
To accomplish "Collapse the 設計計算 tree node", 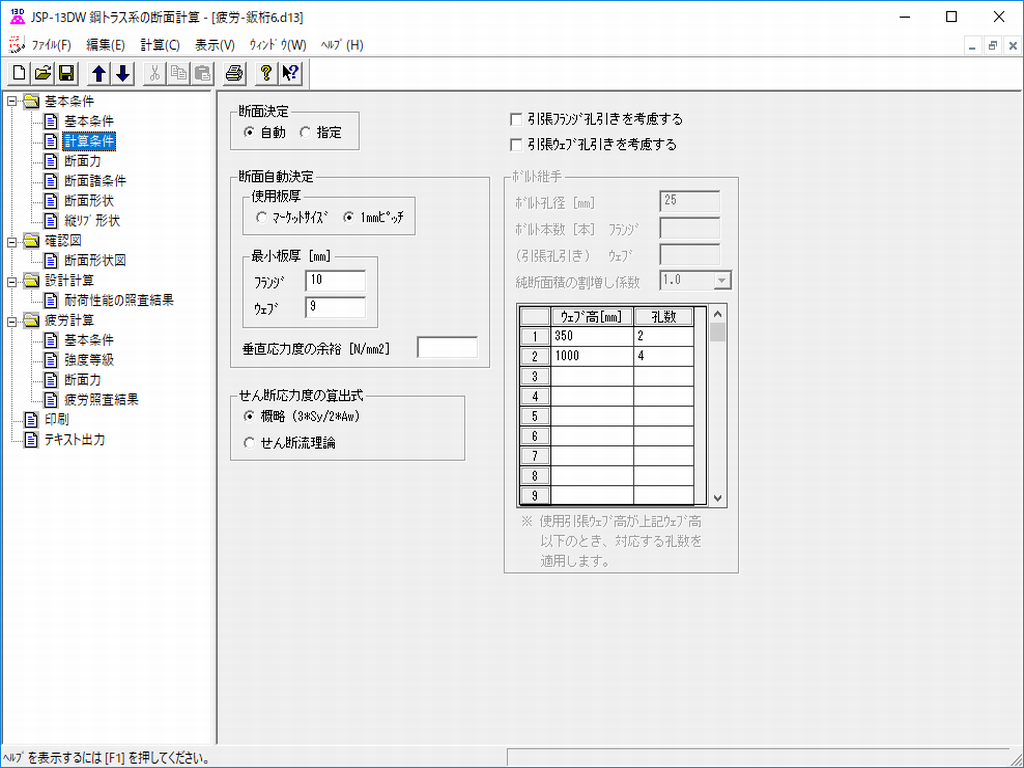I will point(12,280).
